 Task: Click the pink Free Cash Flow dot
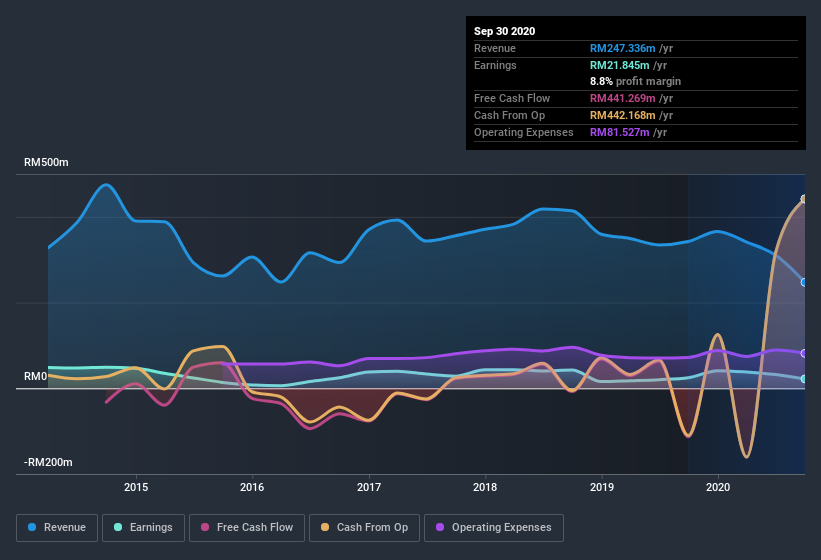click(x=205, y=527)
